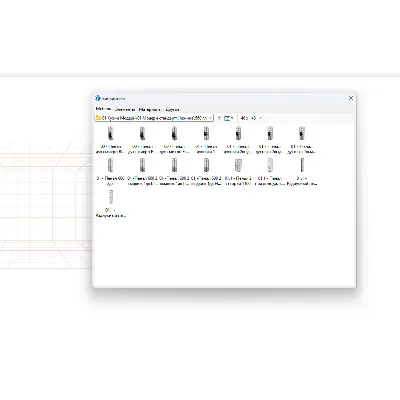The image size is (400, 400).
Task: Expand the folder path combo box
Action: [x=210, y=118]
